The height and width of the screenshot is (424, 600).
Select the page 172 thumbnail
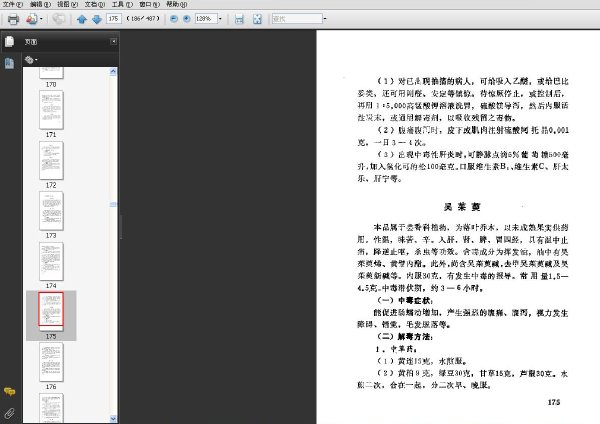click(51, 161)
